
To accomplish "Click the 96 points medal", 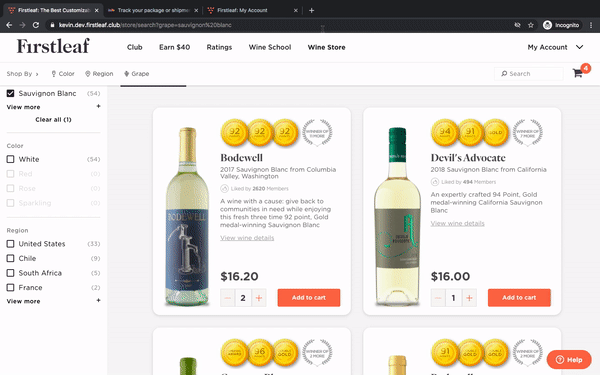I will [x=259, y=352].
